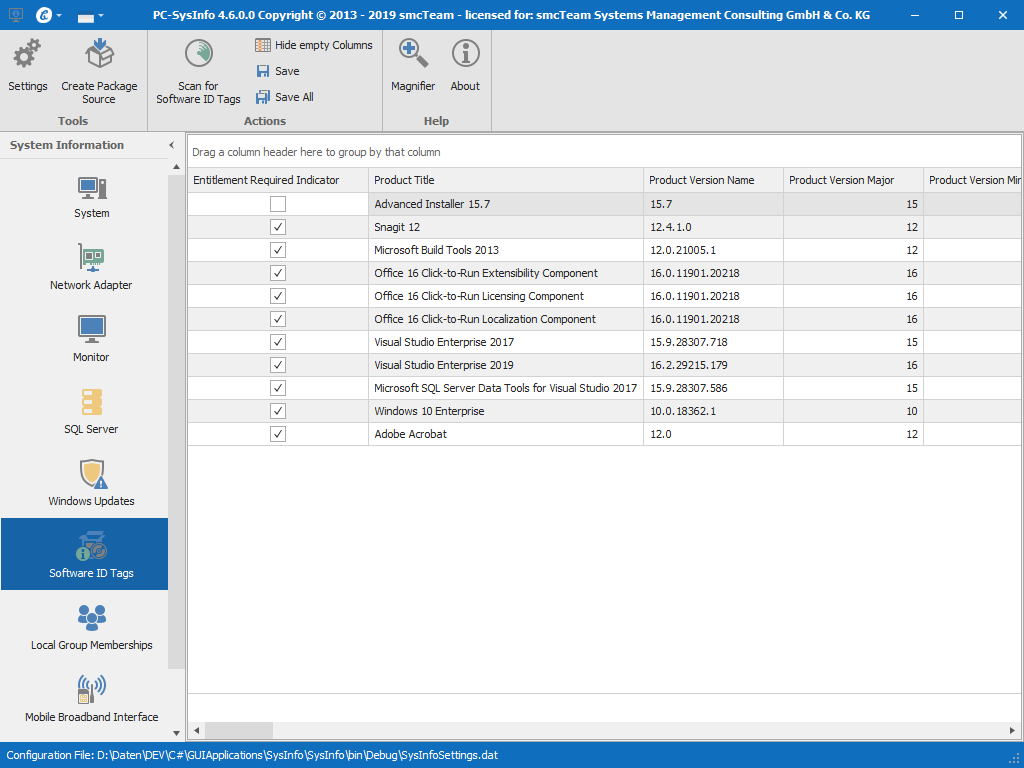Click the Configuration File path in status bar
1024x768 pixels.
pos(252,755)
